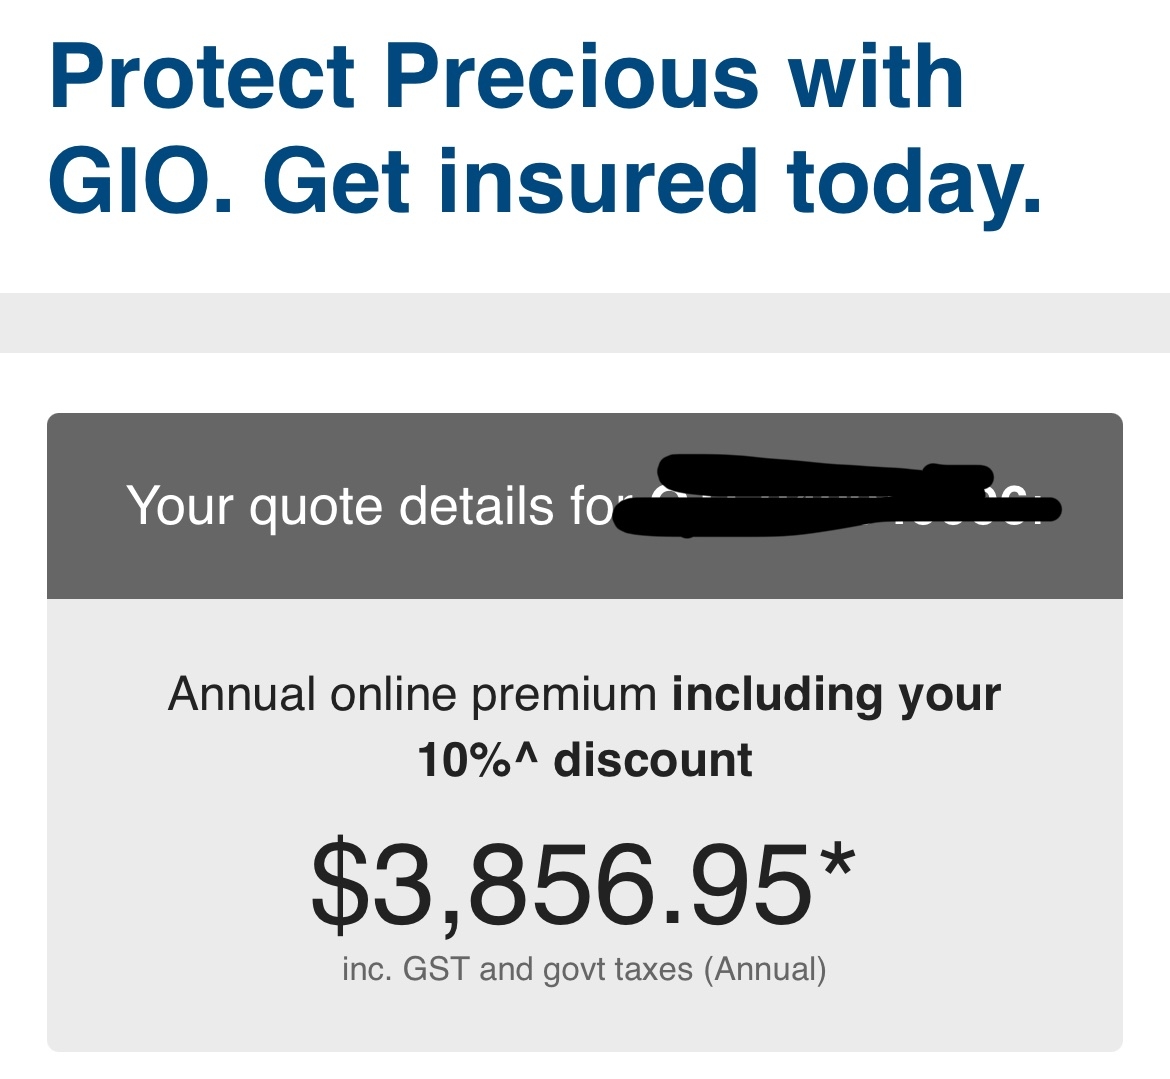Click the "Protect Precious with" heading line
Viewport: 1170px width, 1079px height.
click(x=506, y=78)
